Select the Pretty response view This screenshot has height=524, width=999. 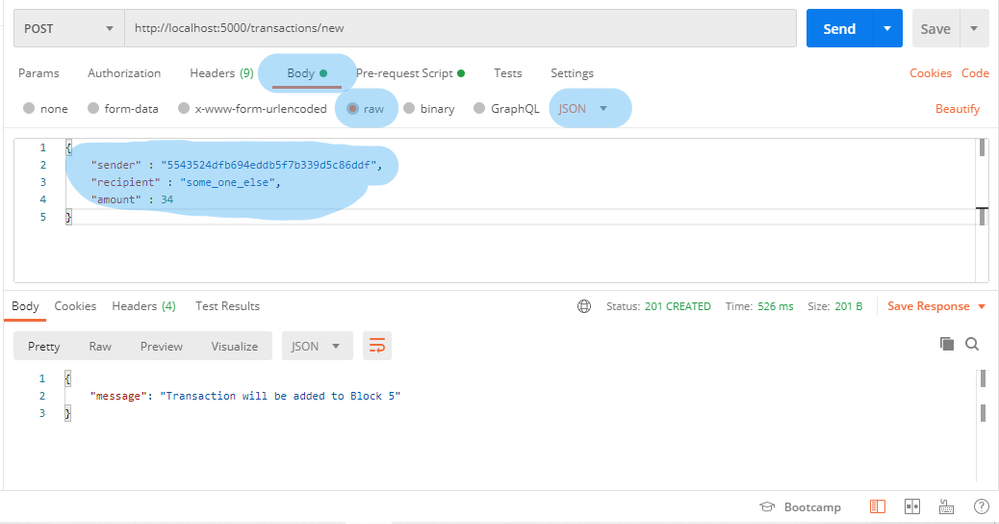(44, 346)
